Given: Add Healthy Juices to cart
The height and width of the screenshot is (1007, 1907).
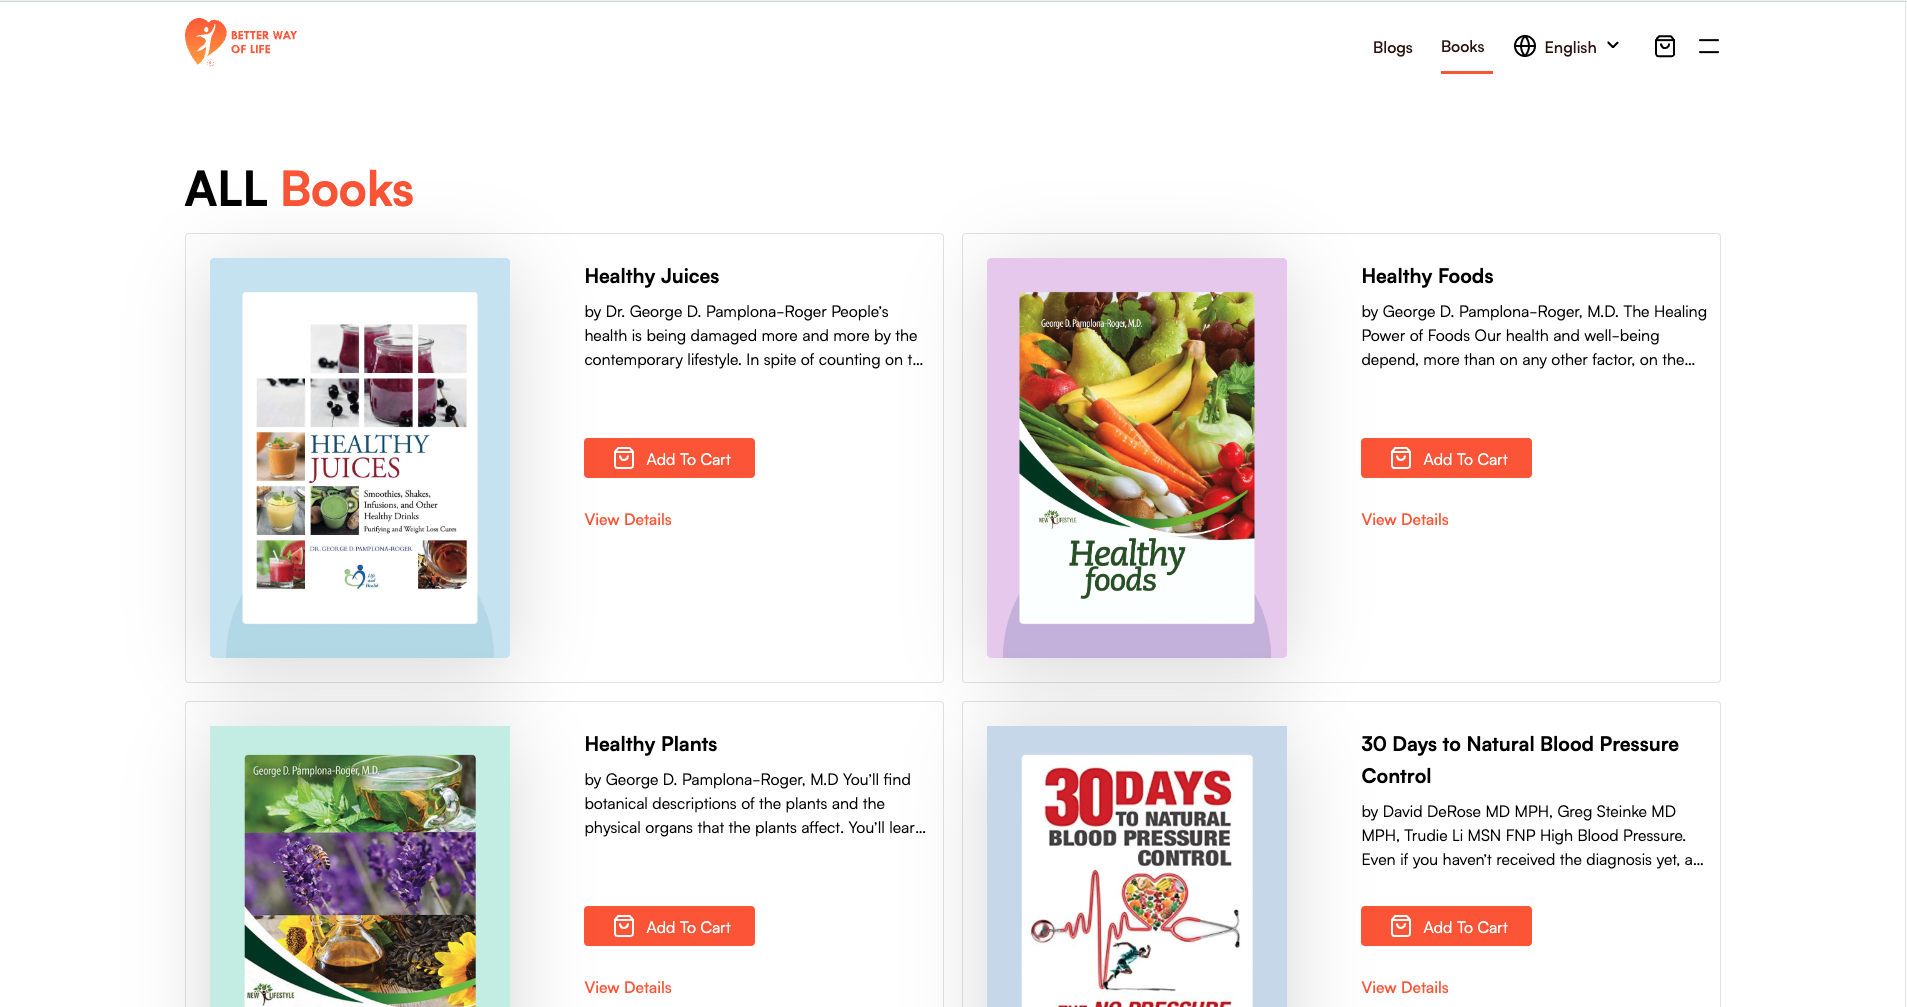Looking at the screenshot, I should 669,459.
